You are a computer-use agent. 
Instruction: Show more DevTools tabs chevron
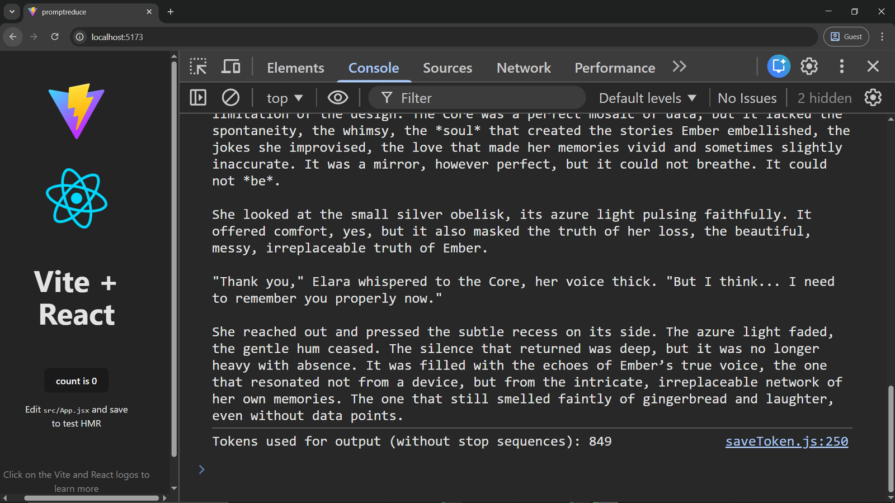tap(679, 67)
